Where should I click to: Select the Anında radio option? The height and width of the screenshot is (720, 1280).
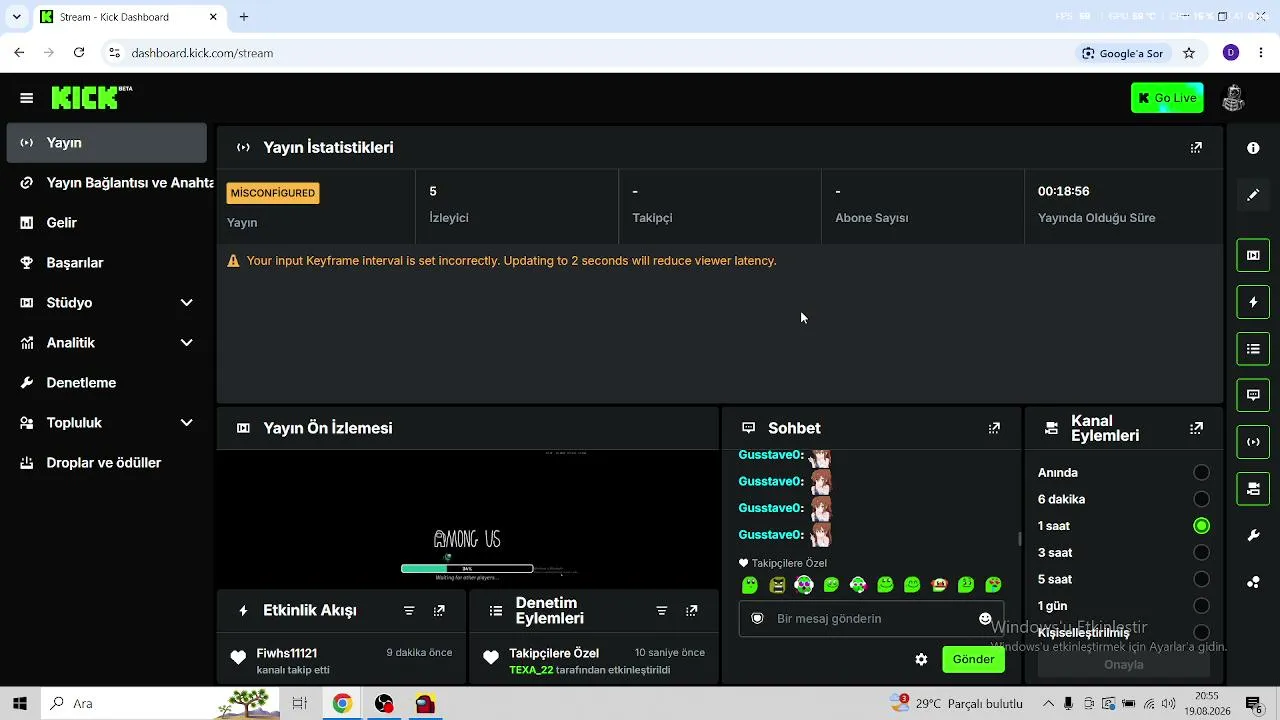(1202, 473)
